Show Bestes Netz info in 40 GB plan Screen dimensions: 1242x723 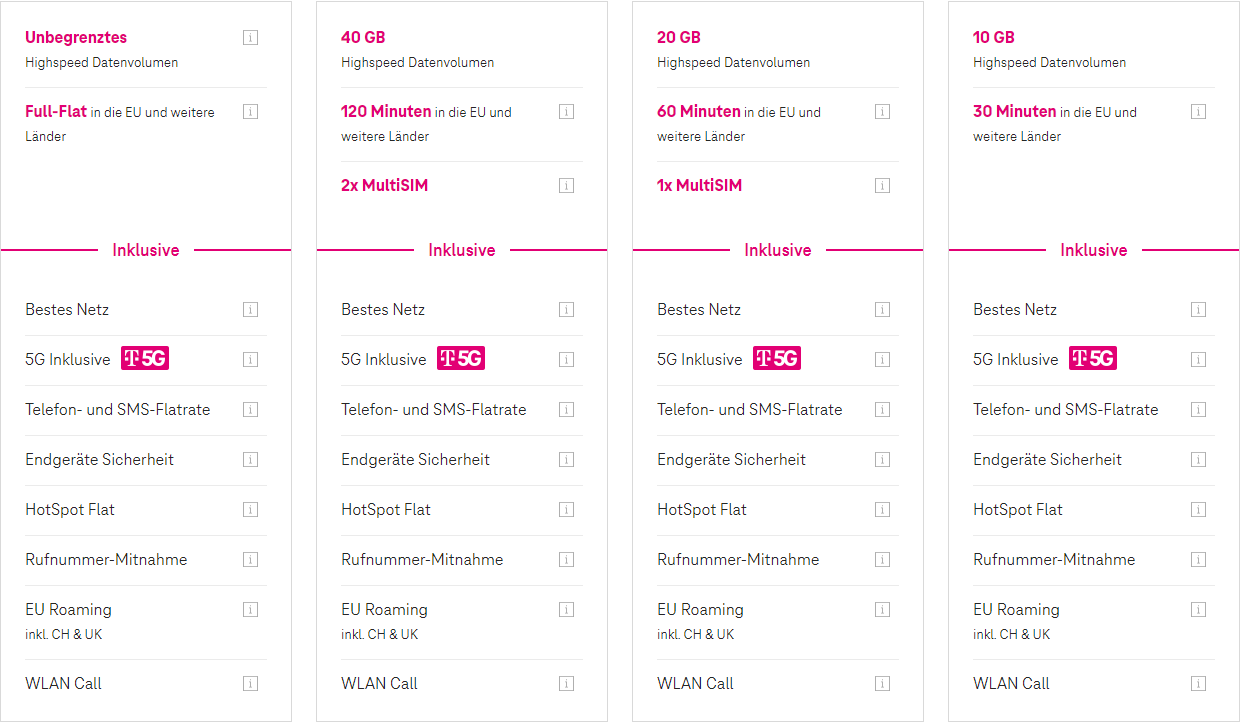pos(566,309)
